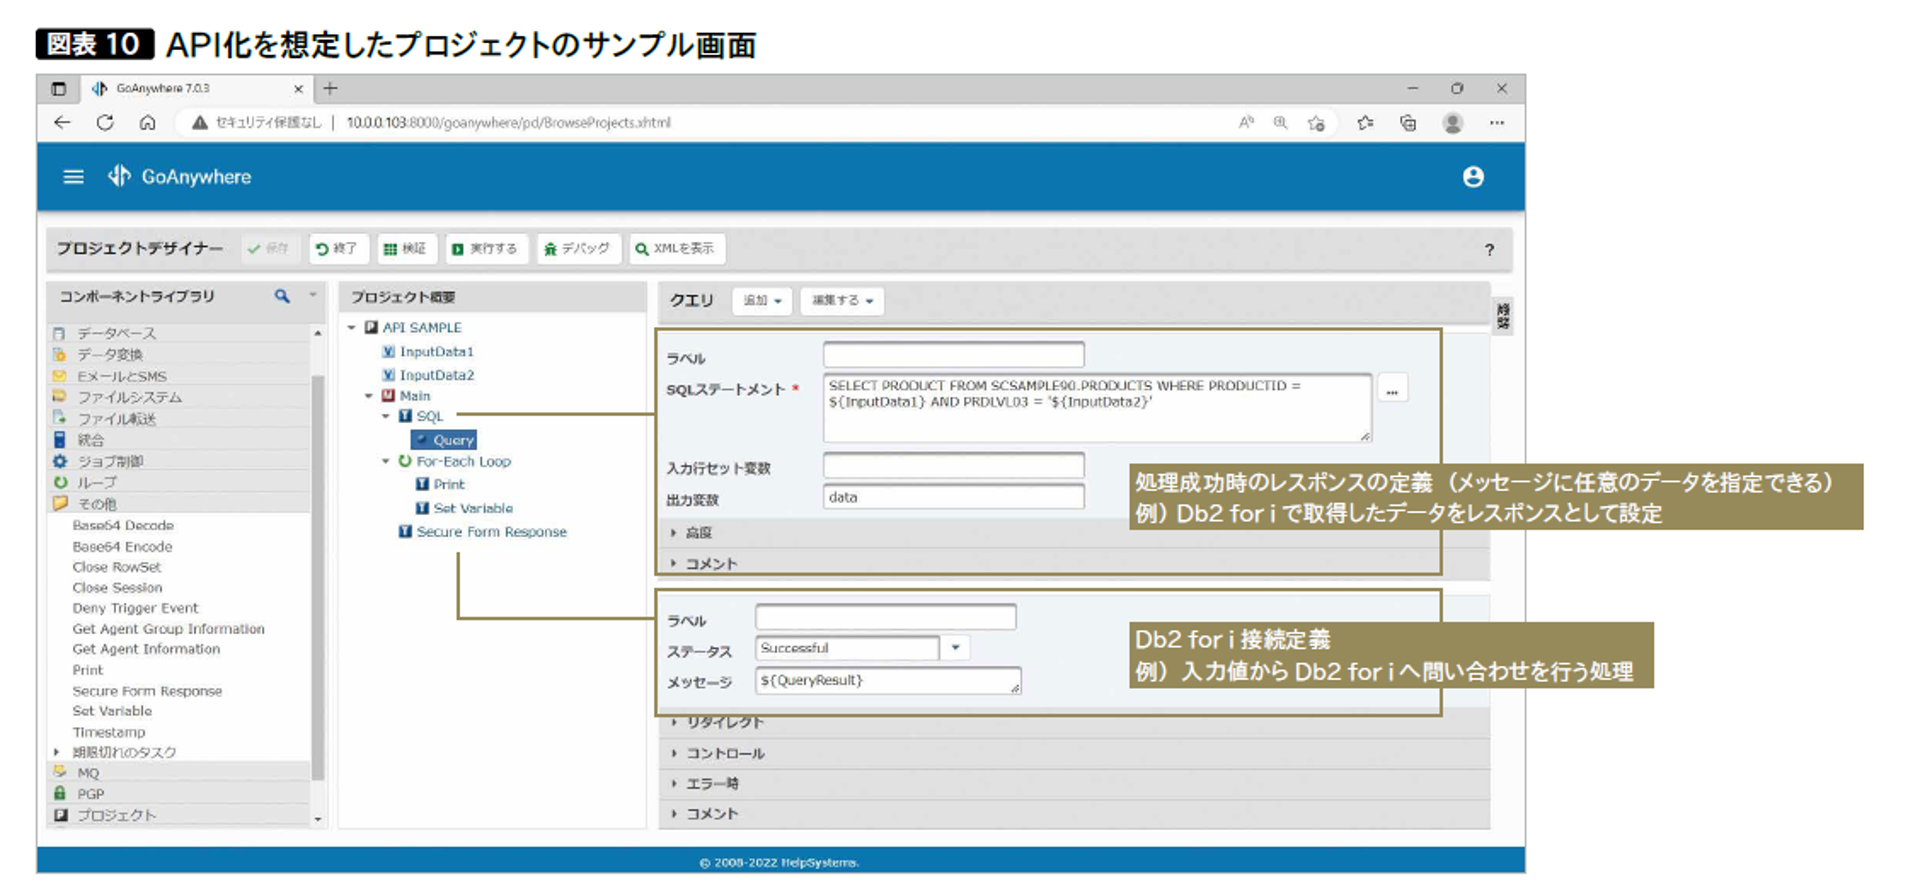
Task: Reload the page with refresh icon
Action: pos(105,122)
